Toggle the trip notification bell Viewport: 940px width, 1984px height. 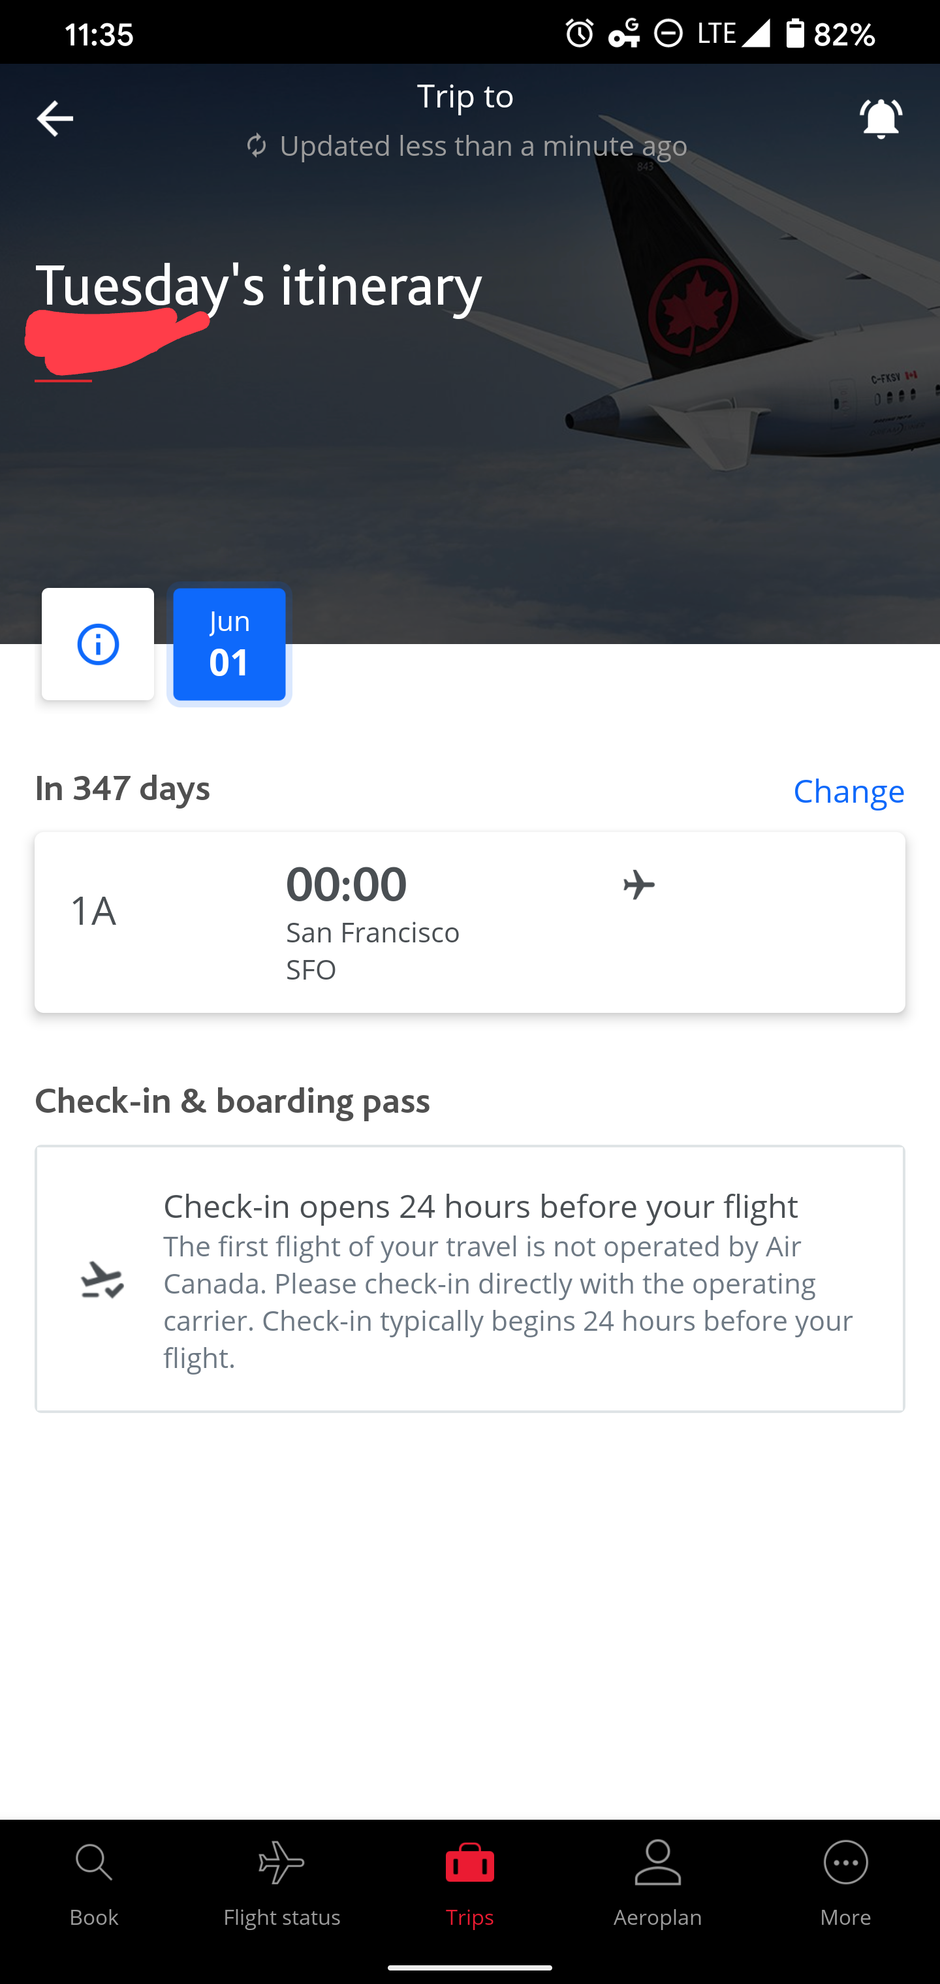[x=881, y=118]
